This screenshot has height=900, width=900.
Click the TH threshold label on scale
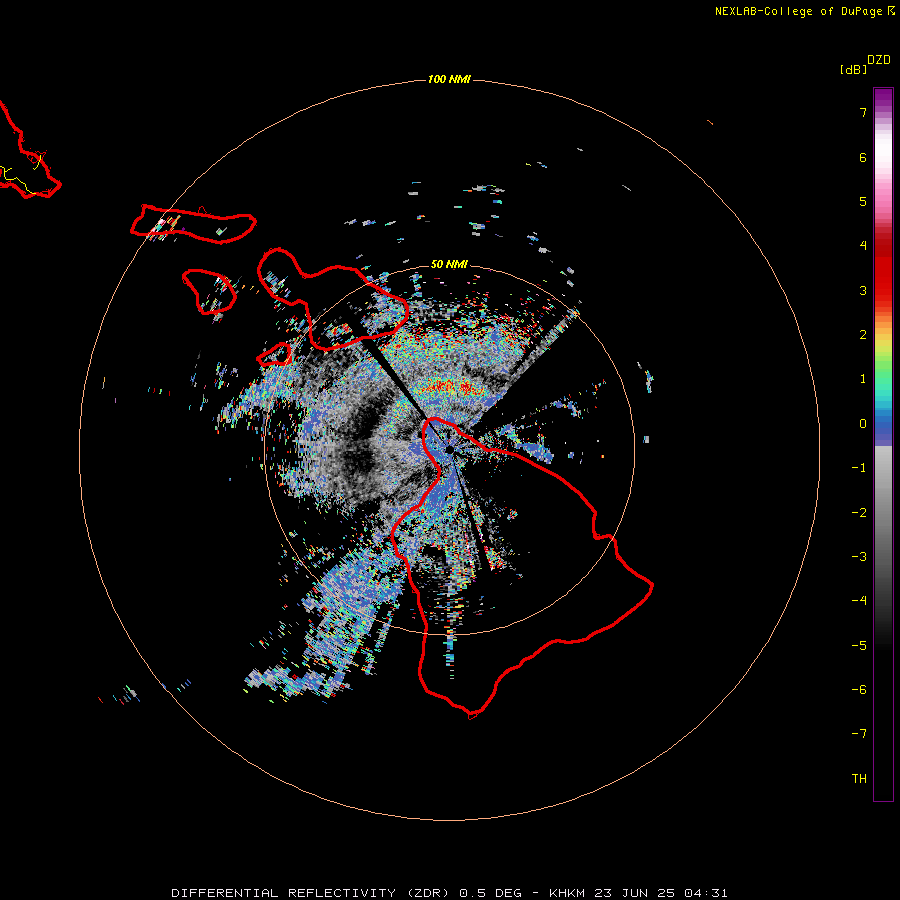[859, 779]
